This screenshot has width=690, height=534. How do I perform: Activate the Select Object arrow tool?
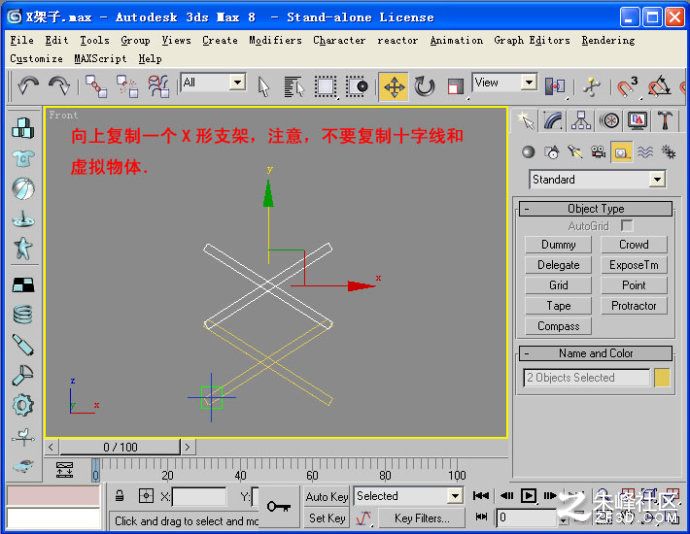[263, 86]
